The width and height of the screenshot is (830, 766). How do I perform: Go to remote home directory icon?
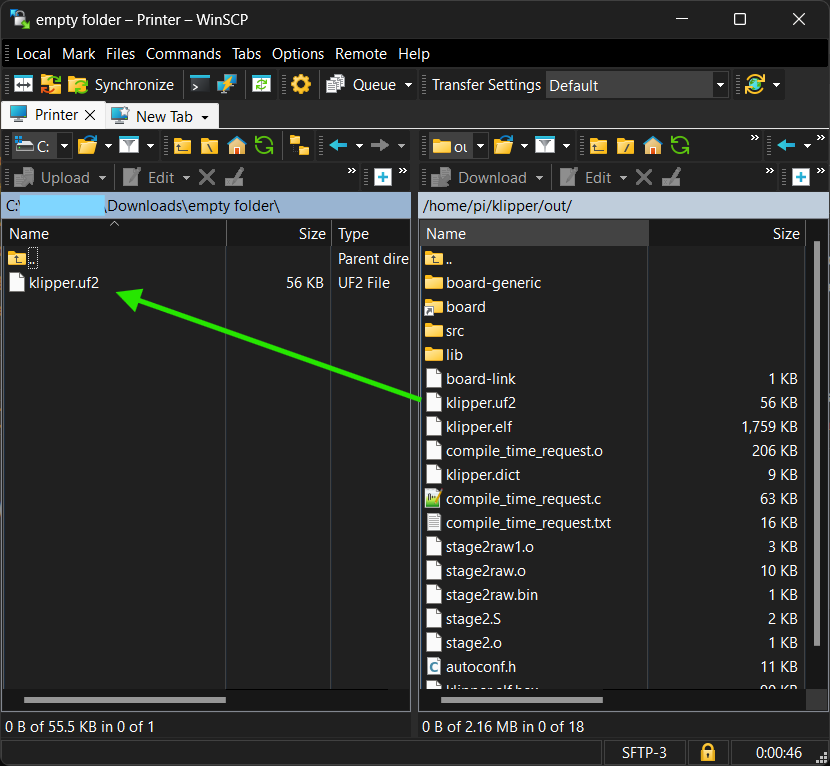click(653, 145)
